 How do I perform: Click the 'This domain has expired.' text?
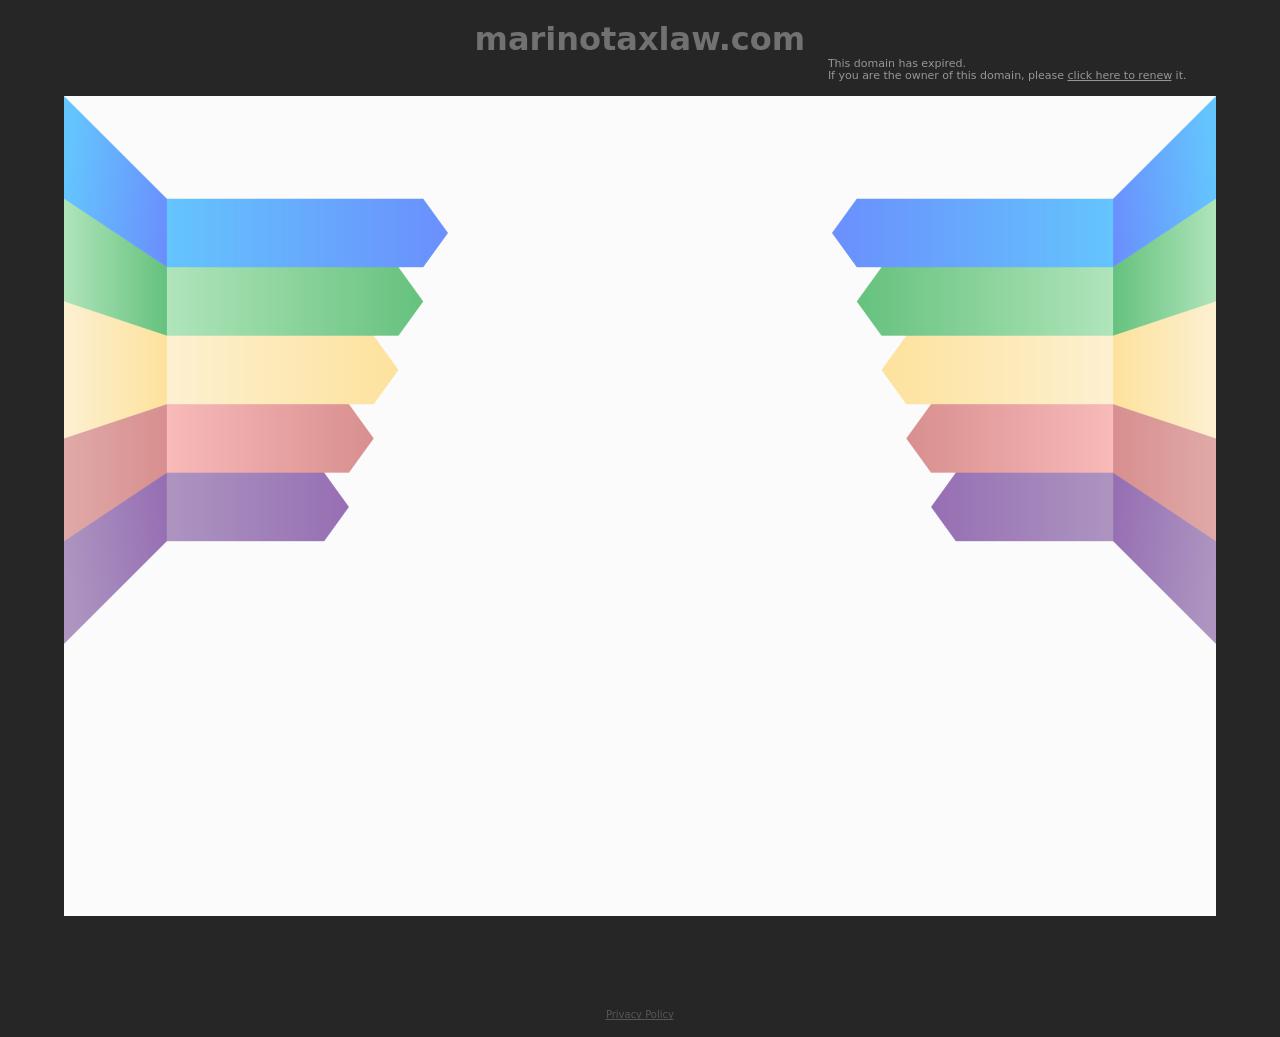click(x=896, y=63)
